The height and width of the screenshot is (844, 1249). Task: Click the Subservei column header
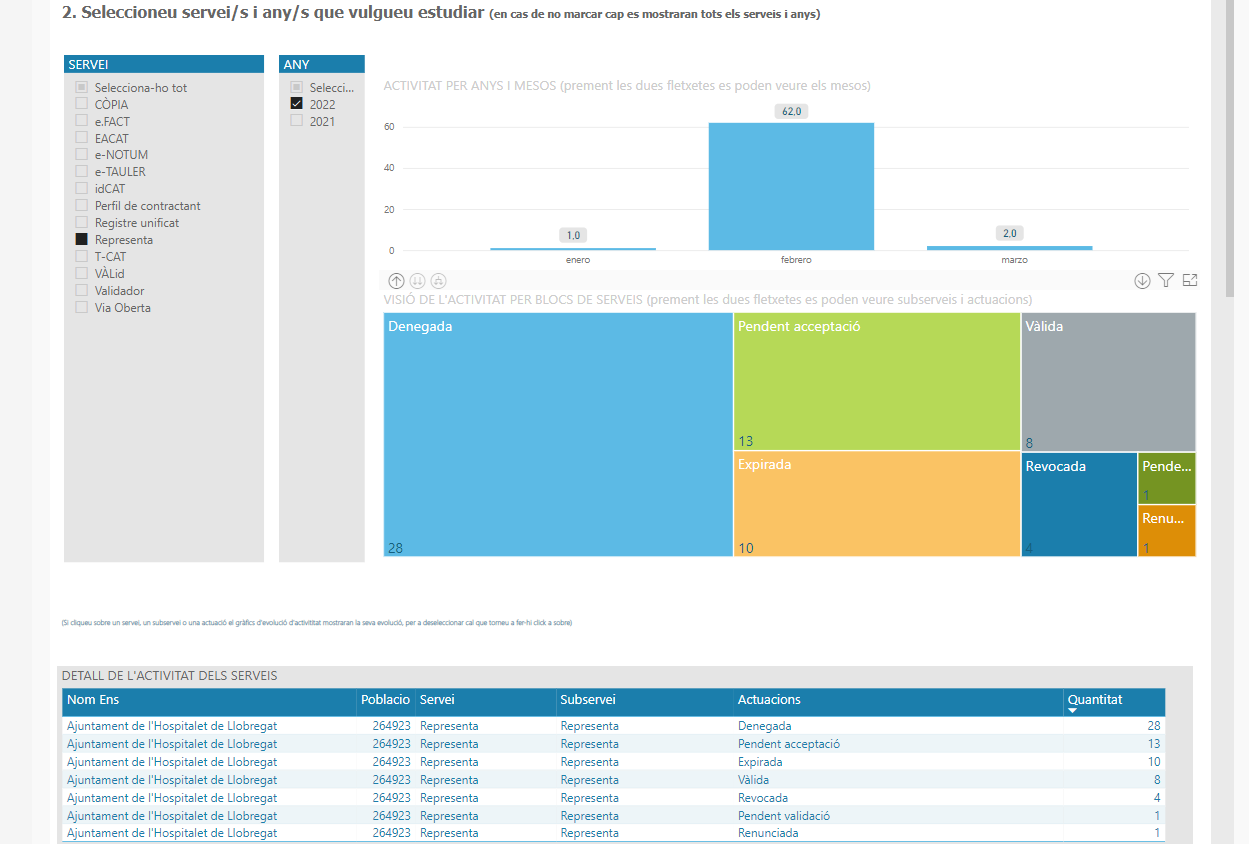pos(588,700)
